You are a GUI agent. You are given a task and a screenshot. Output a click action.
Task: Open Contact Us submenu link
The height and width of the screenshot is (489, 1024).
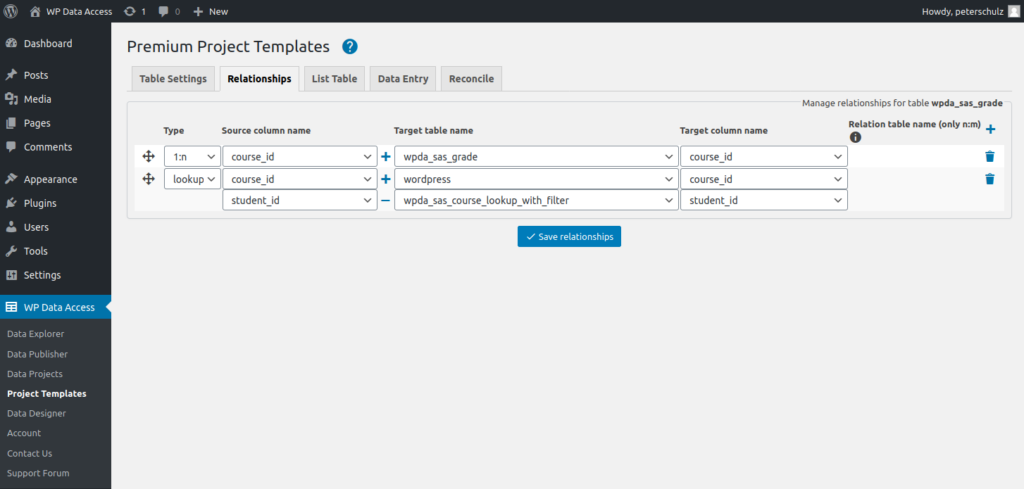(x=29, y=453)
